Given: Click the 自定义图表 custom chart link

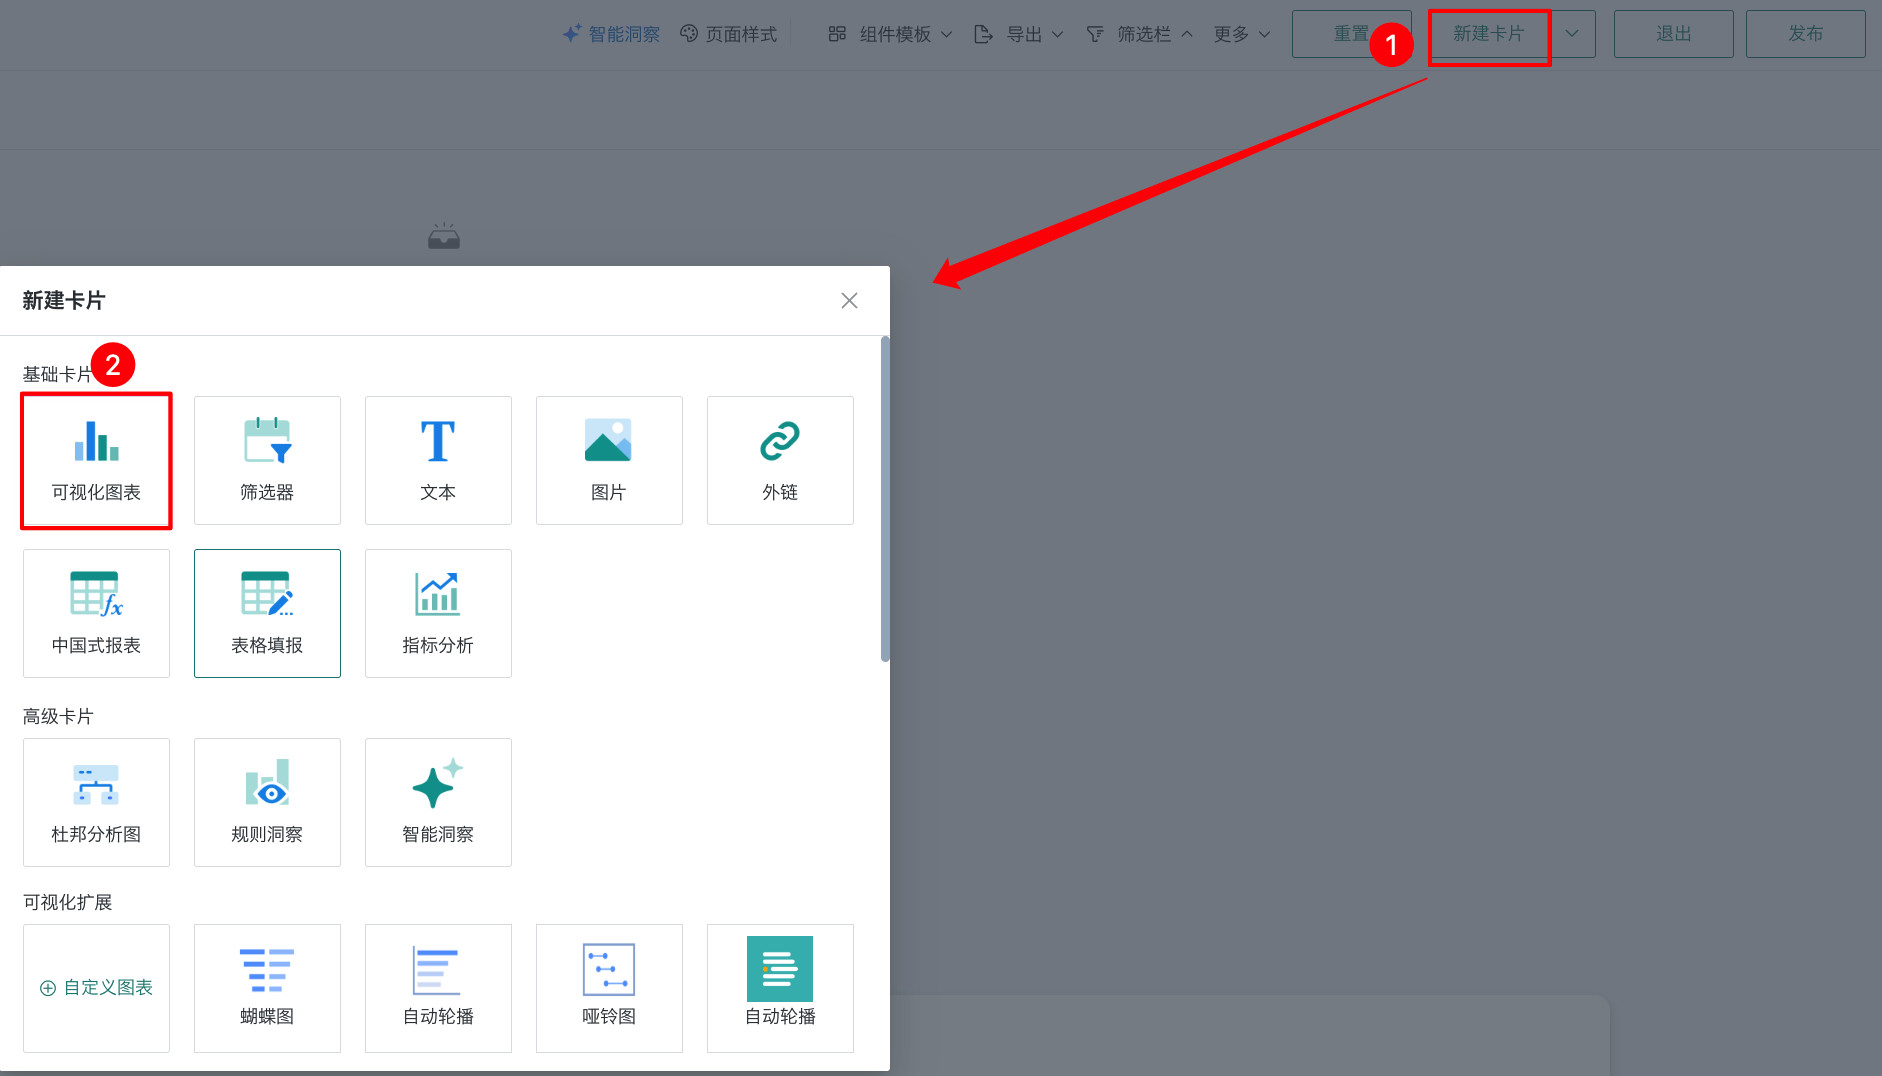Looking at the screenshot, I should (x=97, y=988).
